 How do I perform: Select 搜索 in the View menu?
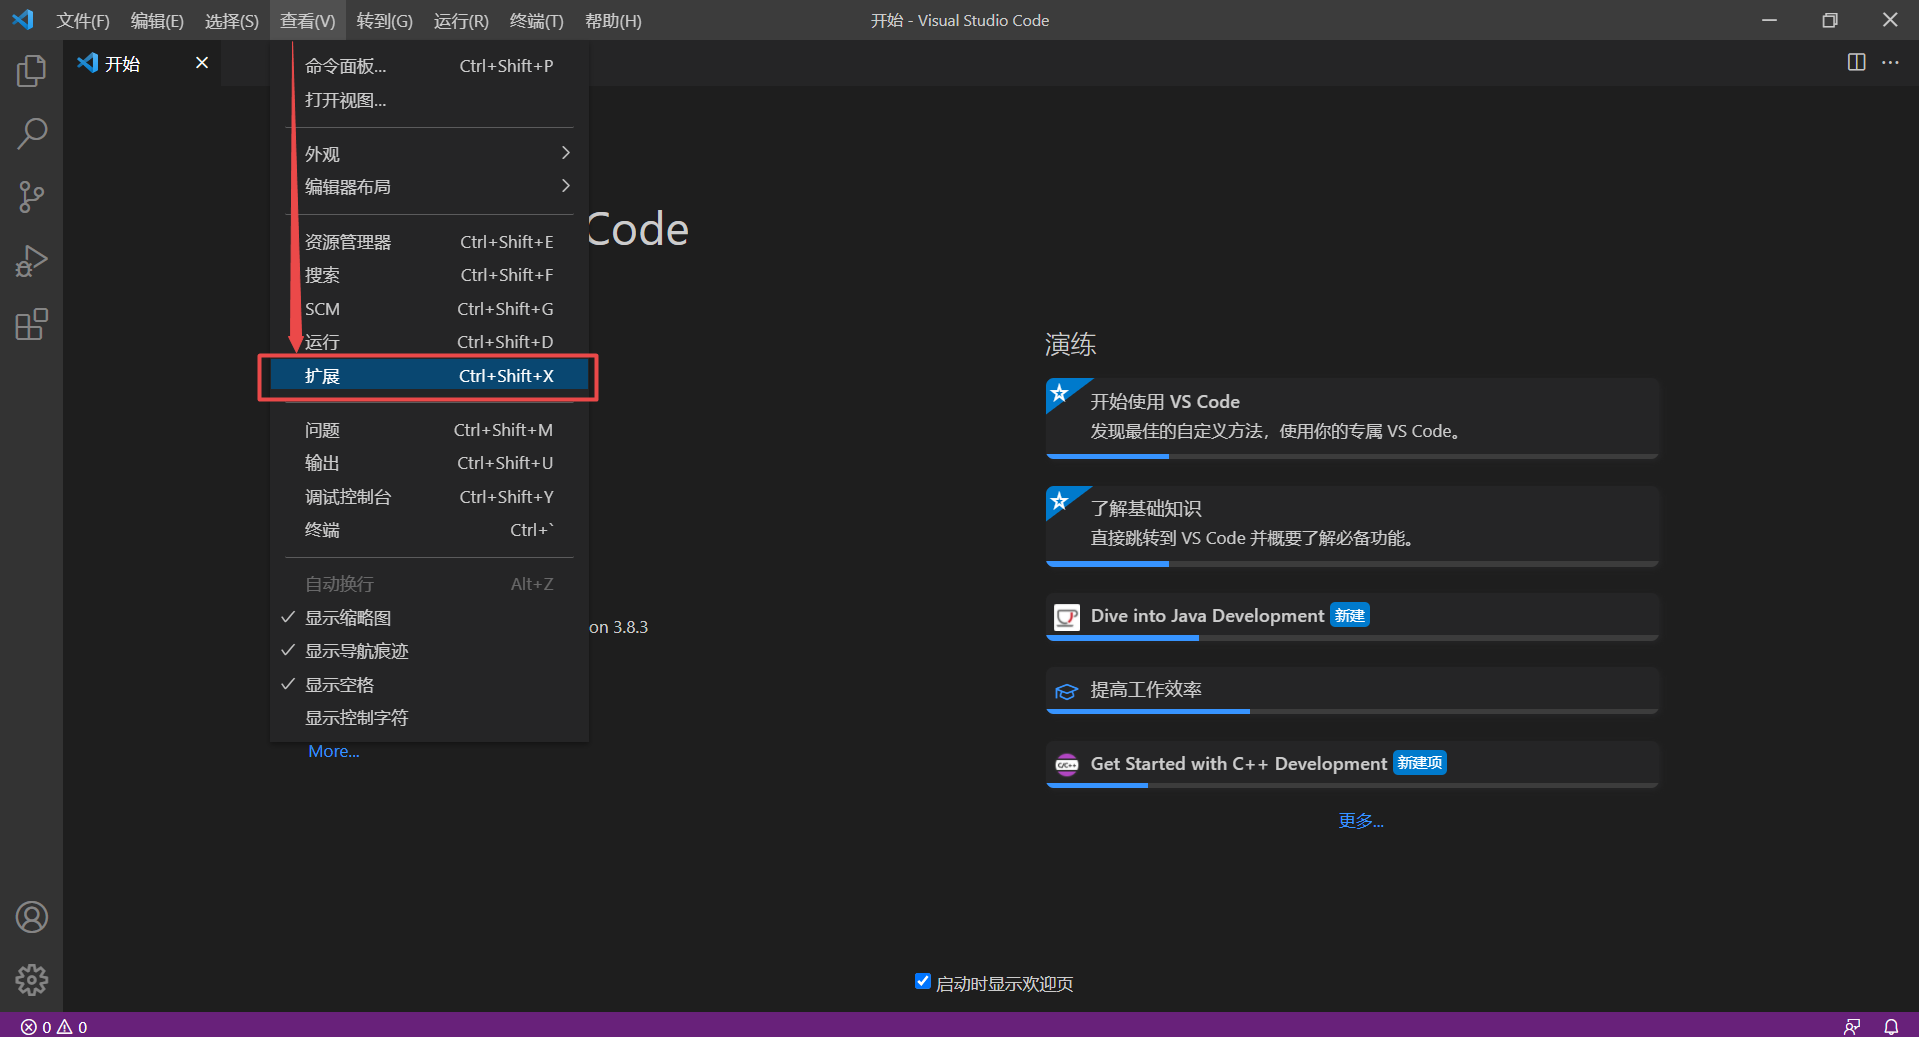tap(429, 275)
